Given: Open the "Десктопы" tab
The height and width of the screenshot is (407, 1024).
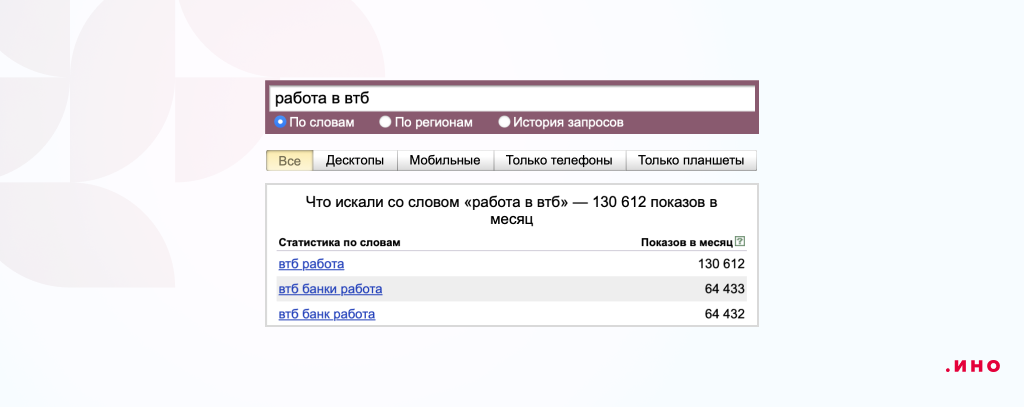Looking at the screenshot, I should click(355, 160).
